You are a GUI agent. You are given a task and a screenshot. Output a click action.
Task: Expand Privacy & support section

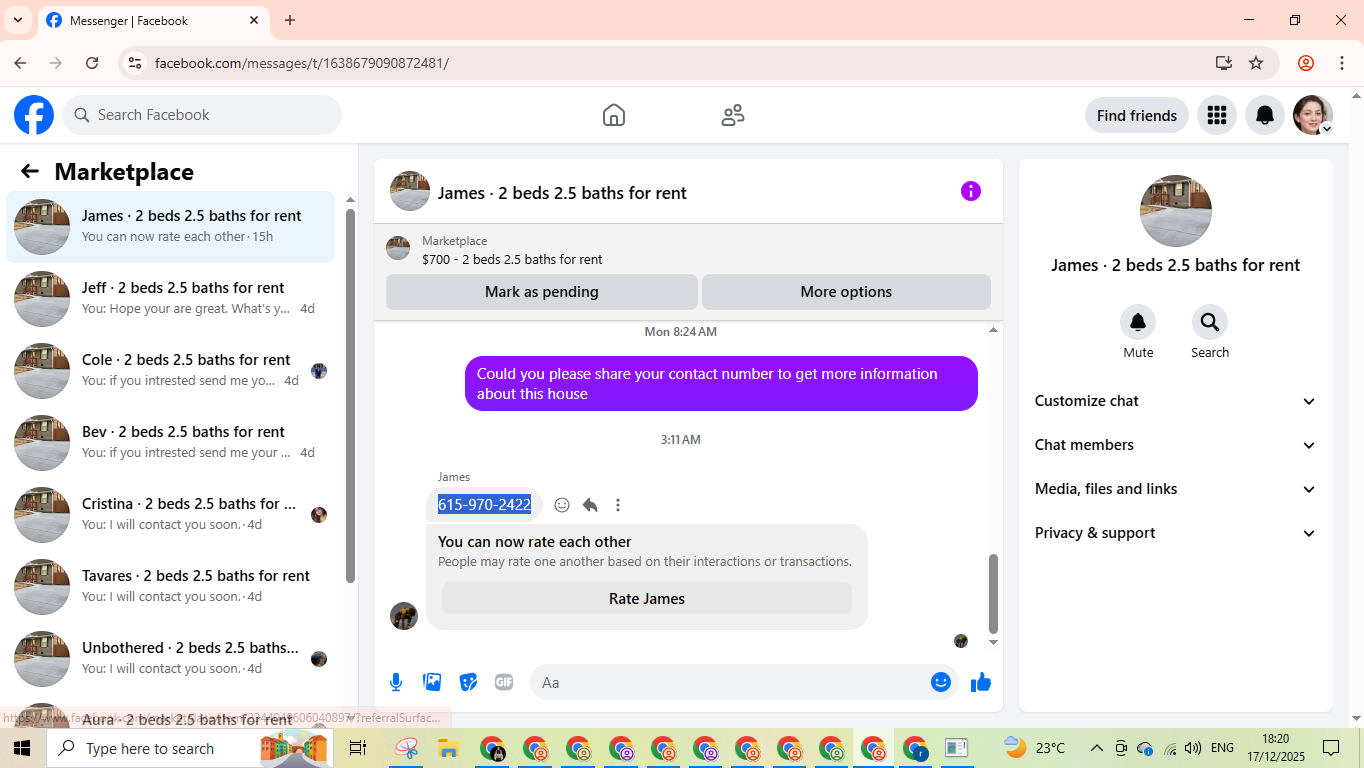pos(1176,533)
